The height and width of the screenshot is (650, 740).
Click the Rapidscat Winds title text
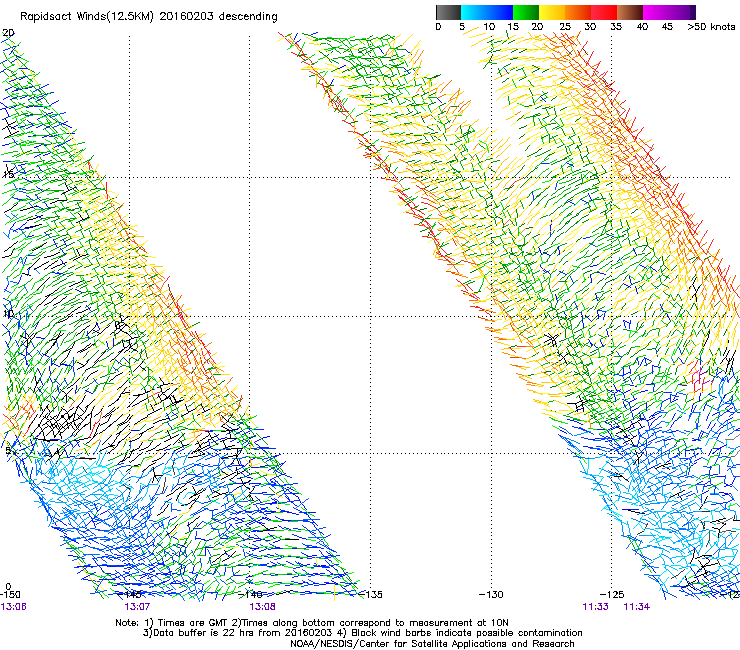pos(149,17)
